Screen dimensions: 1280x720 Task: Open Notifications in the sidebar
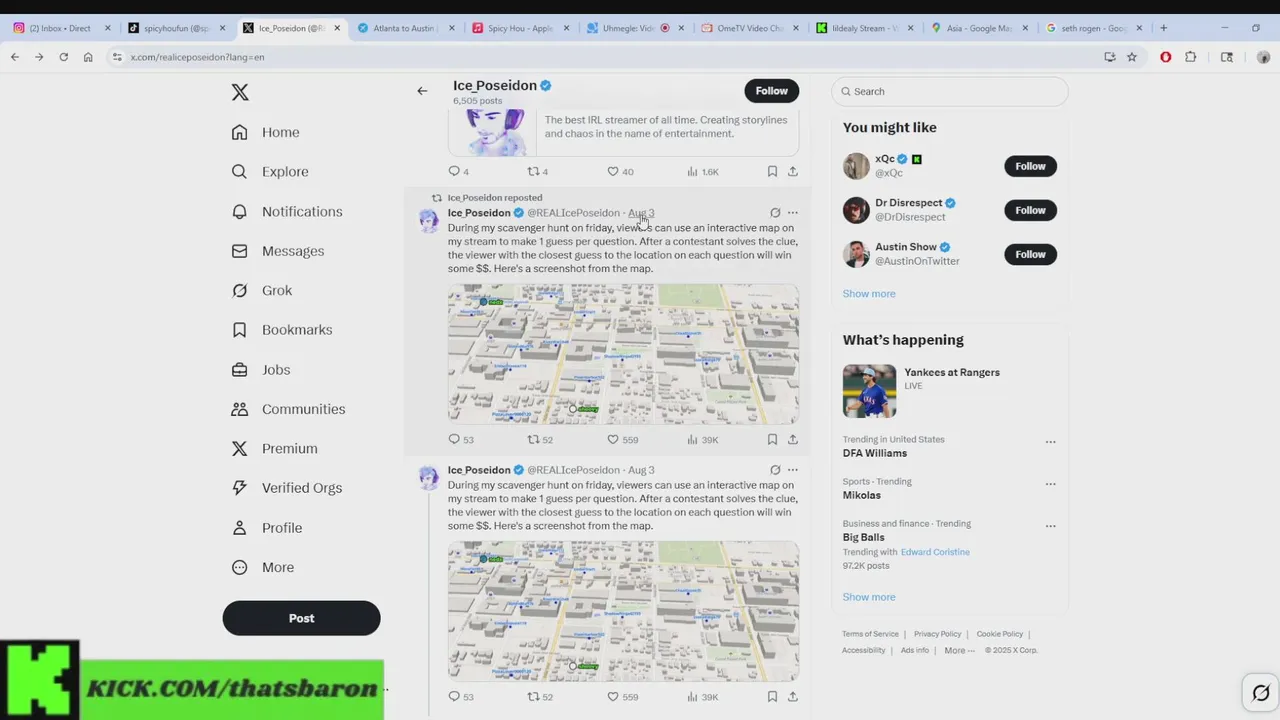tap(287, 211)
